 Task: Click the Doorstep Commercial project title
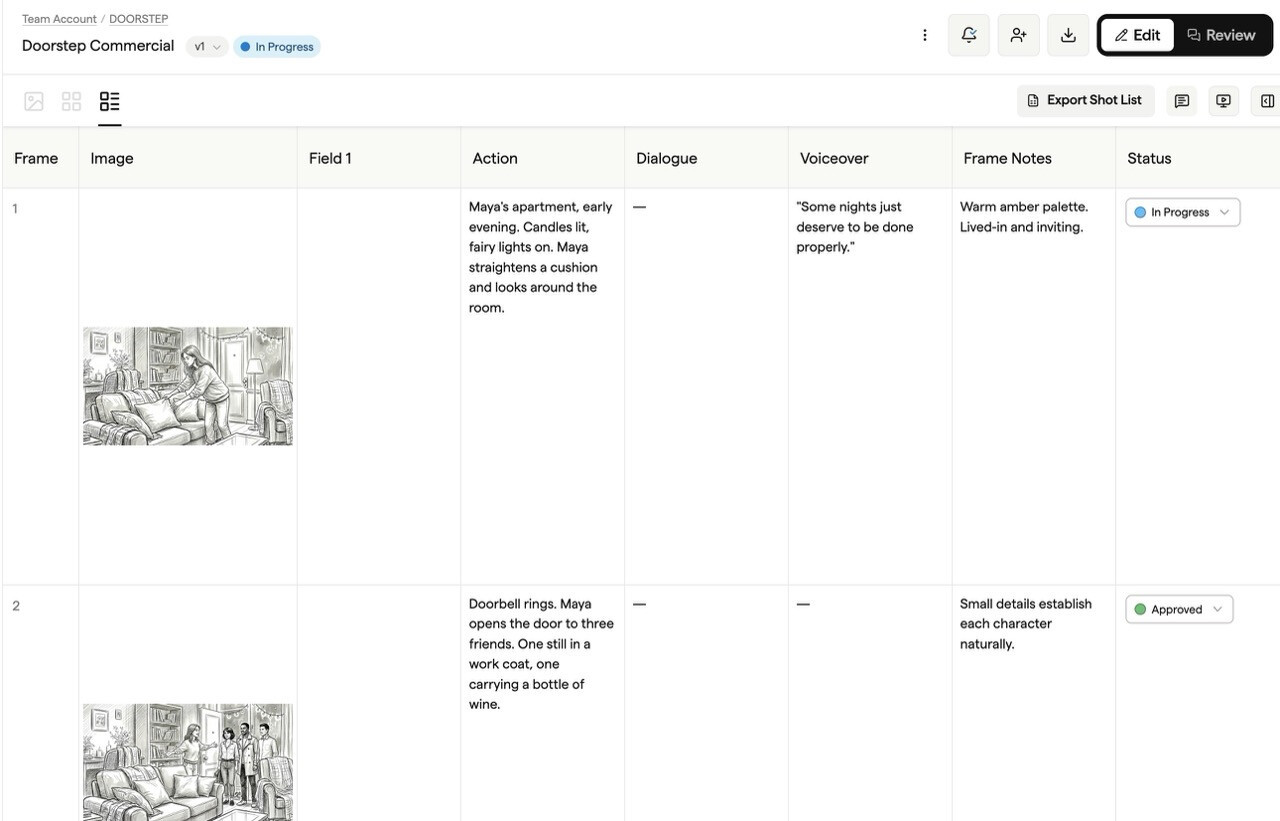pos(98,46)
